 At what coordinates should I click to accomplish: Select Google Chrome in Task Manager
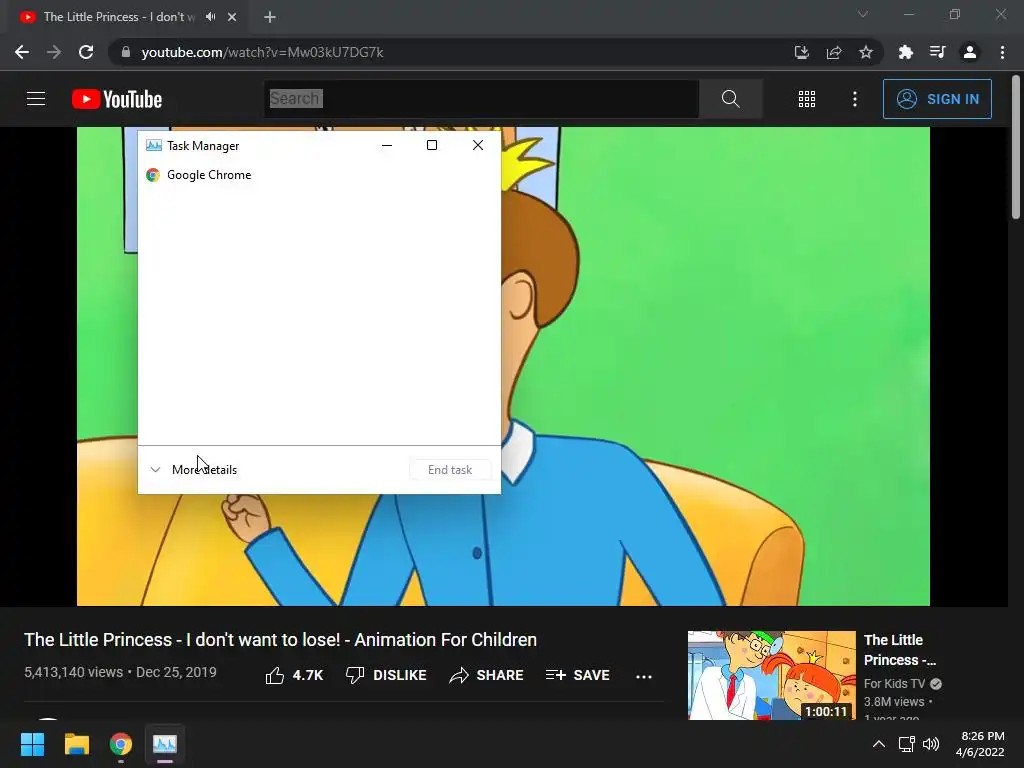coord(319,175)
